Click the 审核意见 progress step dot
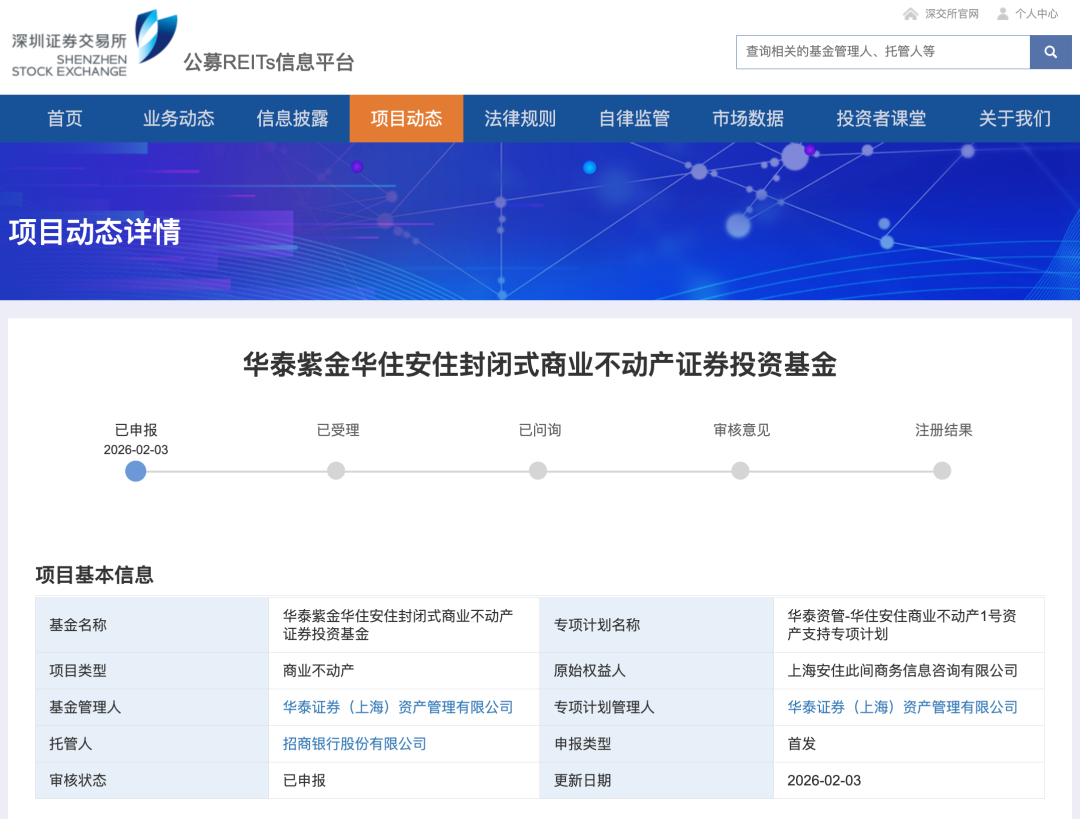This screenshot has width=1080, height=819. pos(740,471)
